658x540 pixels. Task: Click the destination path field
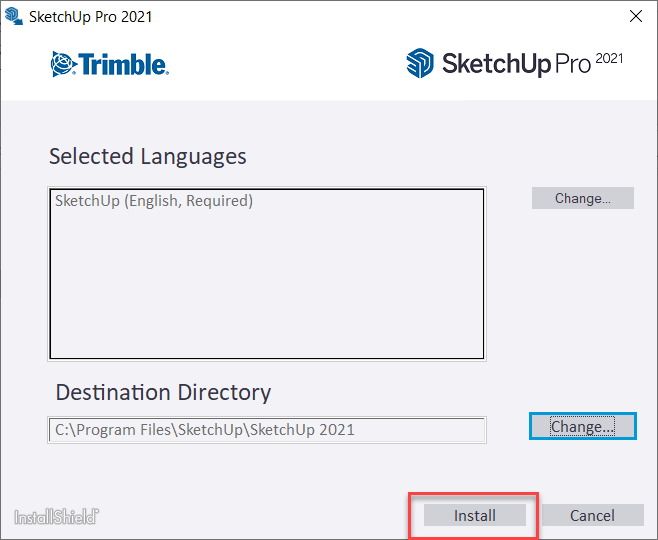point(267,430)
